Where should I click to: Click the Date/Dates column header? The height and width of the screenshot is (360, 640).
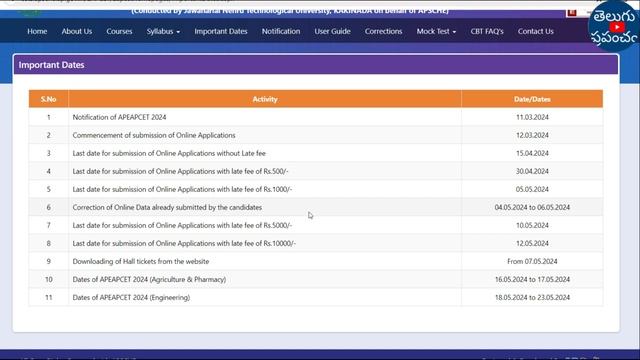pyautogui.click(x=532, y=99)
